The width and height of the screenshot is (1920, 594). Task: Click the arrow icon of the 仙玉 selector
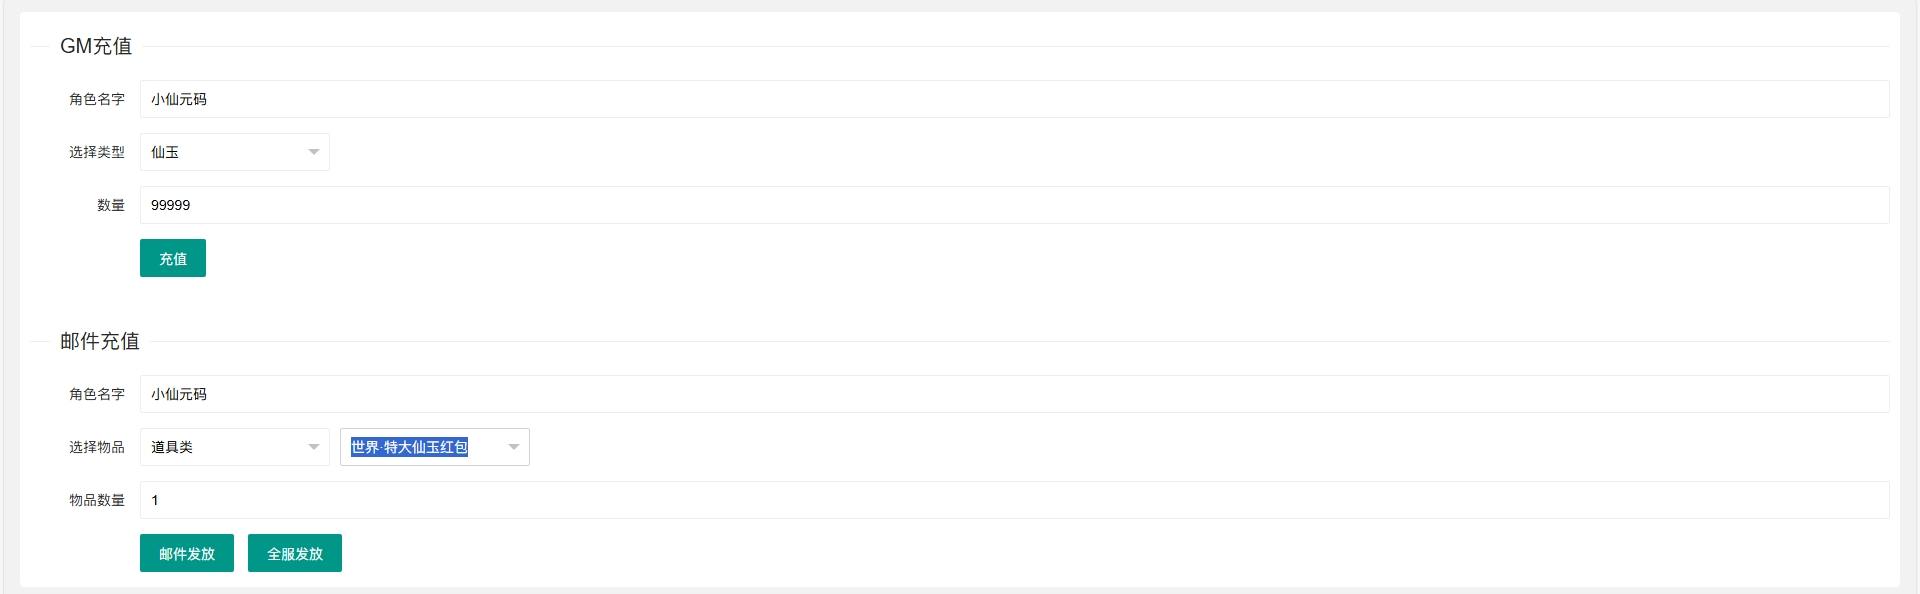(314, 152)
